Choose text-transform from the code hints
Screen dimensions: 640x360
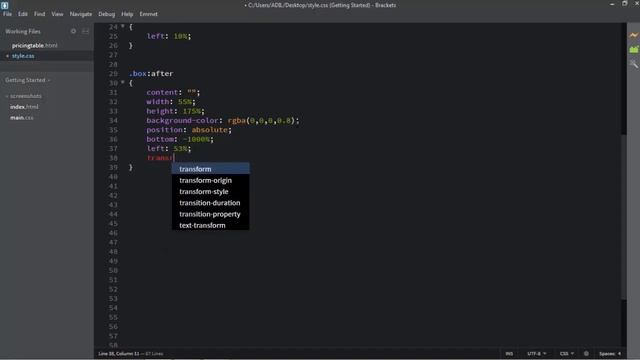(x=211, y=225)
